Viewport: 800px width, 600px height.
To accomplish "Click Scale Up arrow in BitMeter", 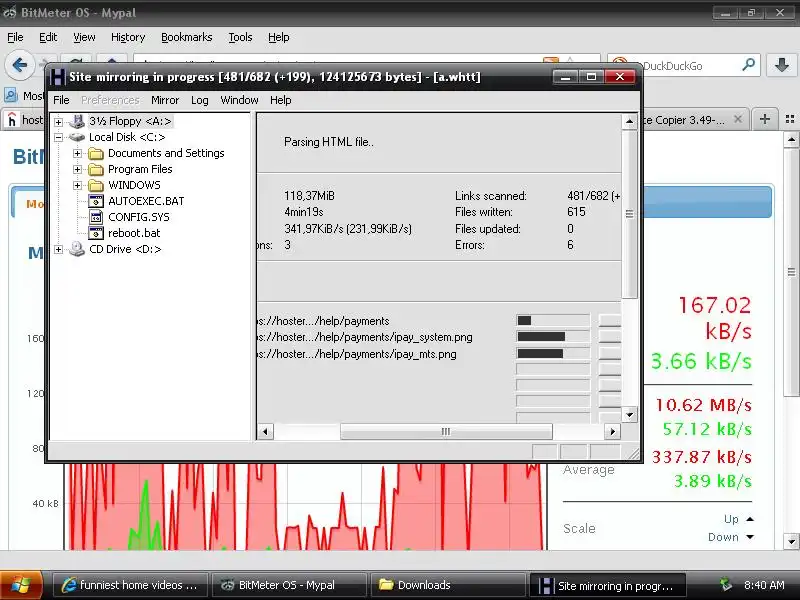I will [750, 519].
